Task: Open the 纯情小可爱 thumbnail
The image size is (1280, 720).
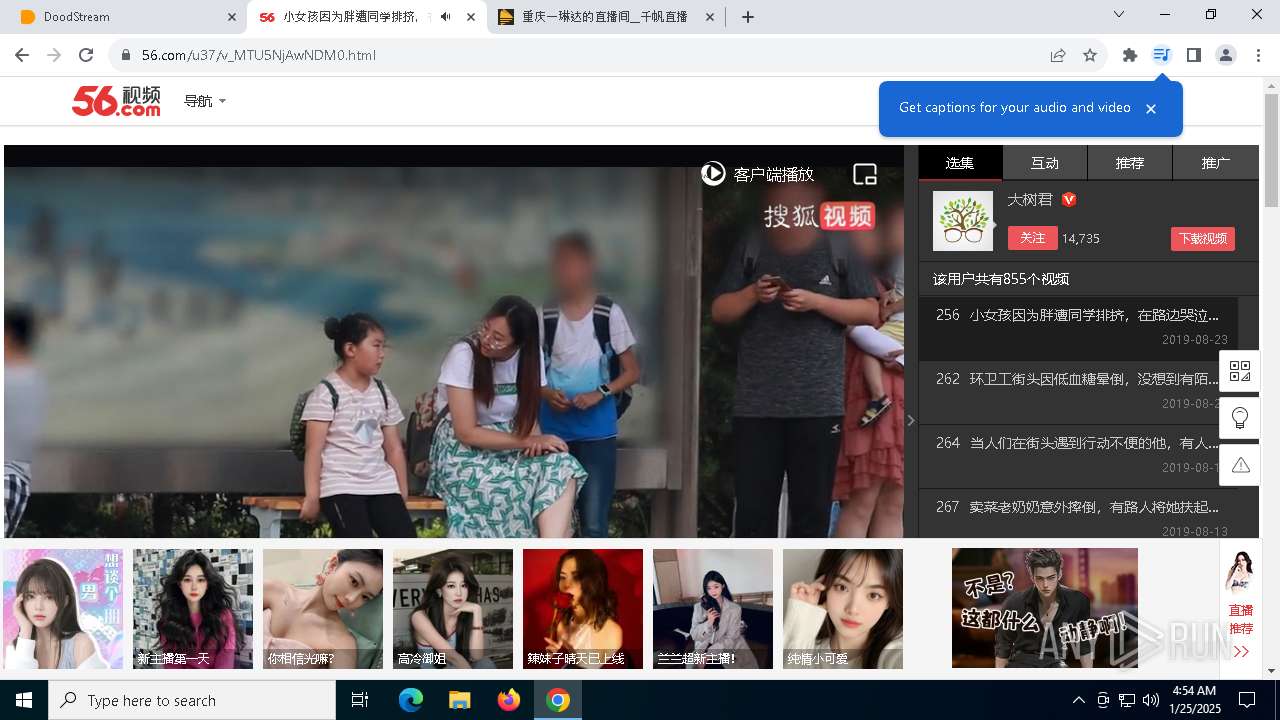Action: pos(843,609)
